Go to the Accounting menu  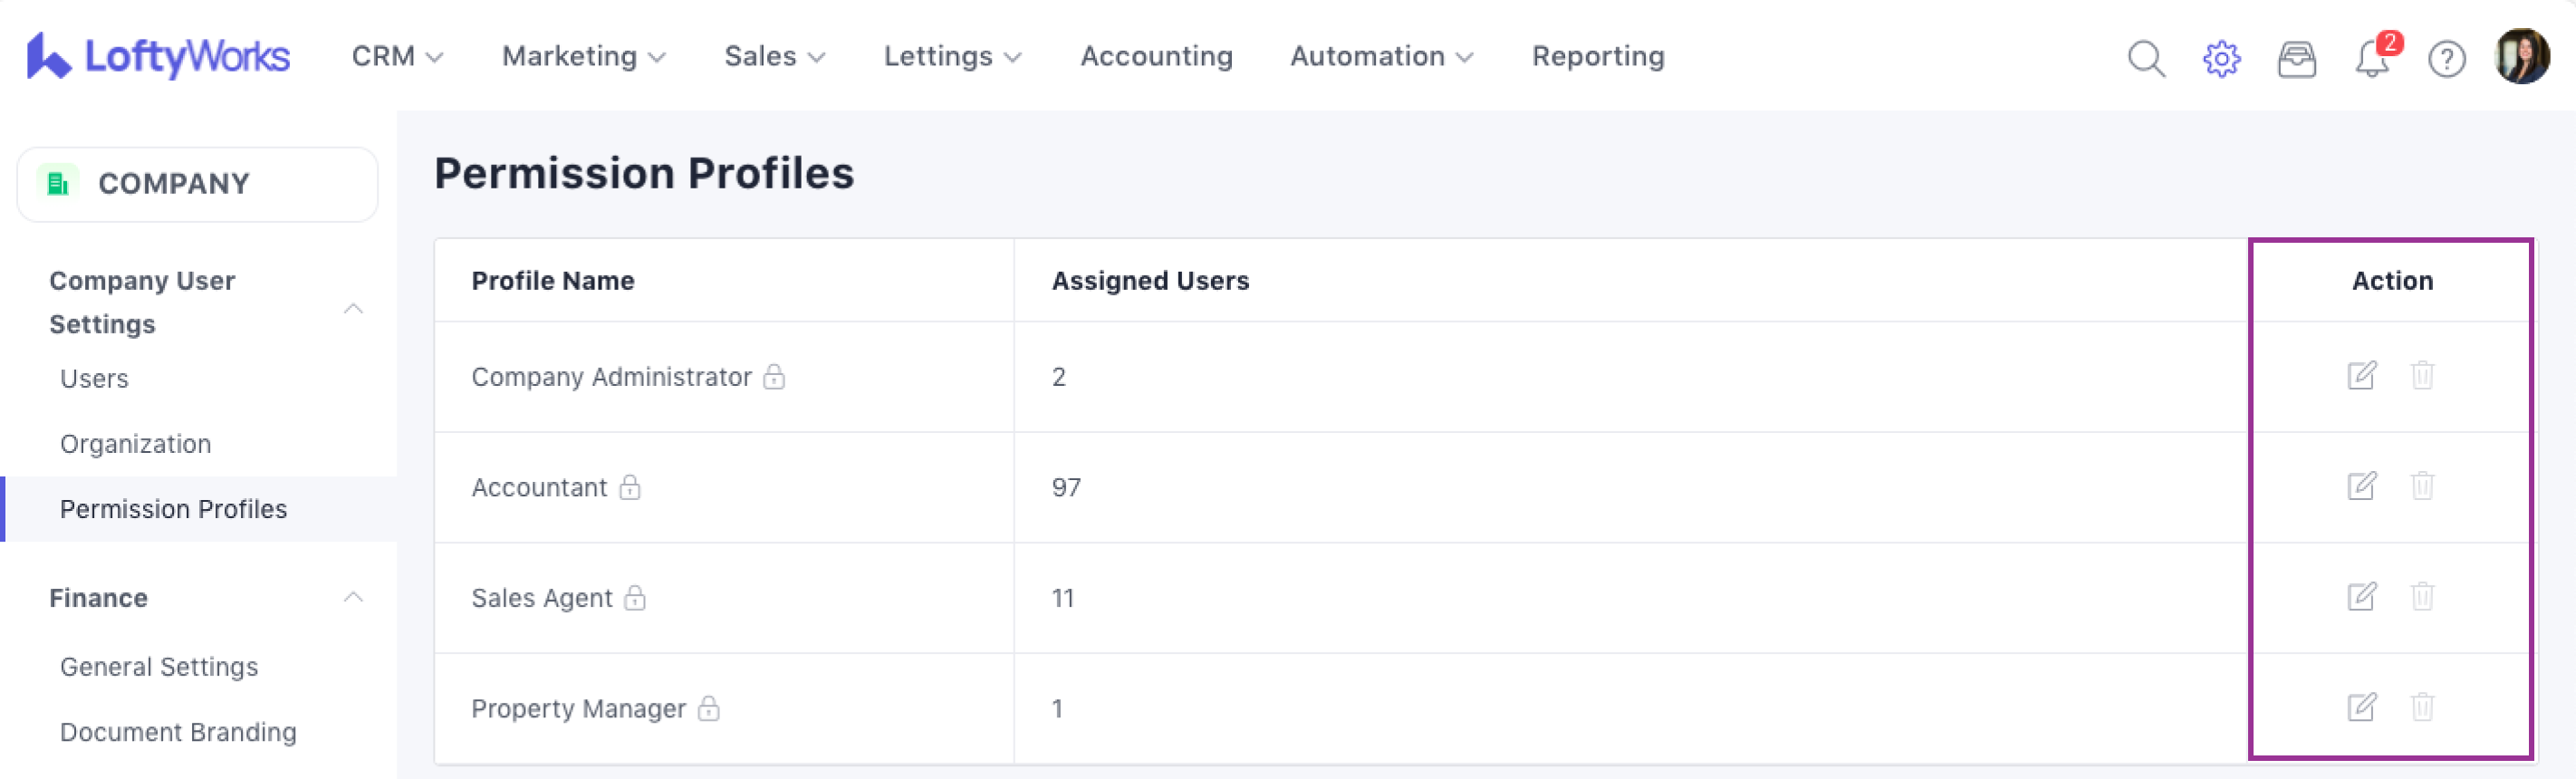pyautogui.click(x=1156, y=57)
